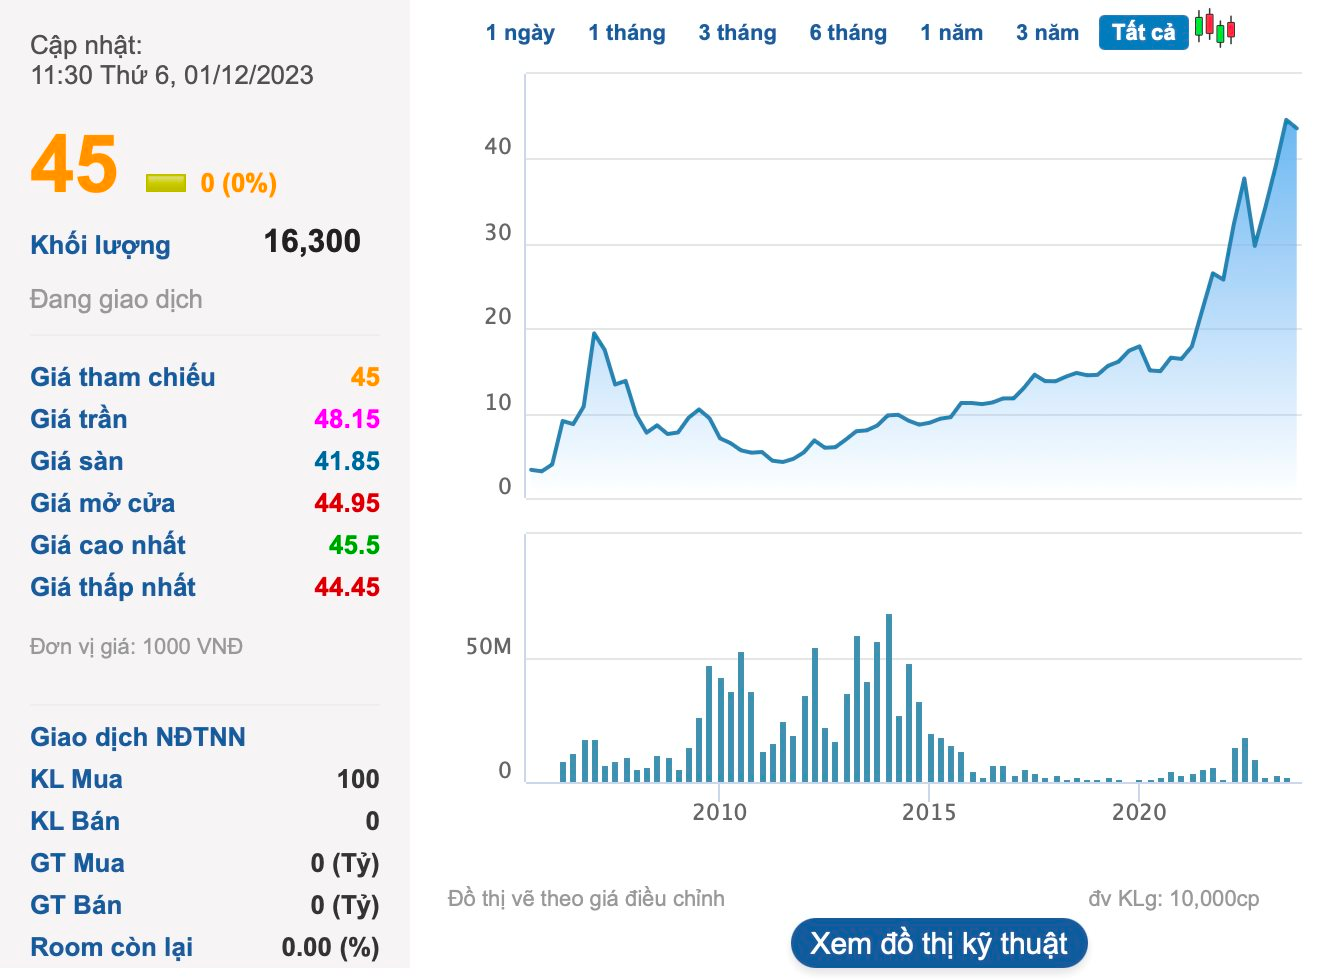1318x980 pixels.
Task: Click the floor price 41.85
Action: (347, 461)
